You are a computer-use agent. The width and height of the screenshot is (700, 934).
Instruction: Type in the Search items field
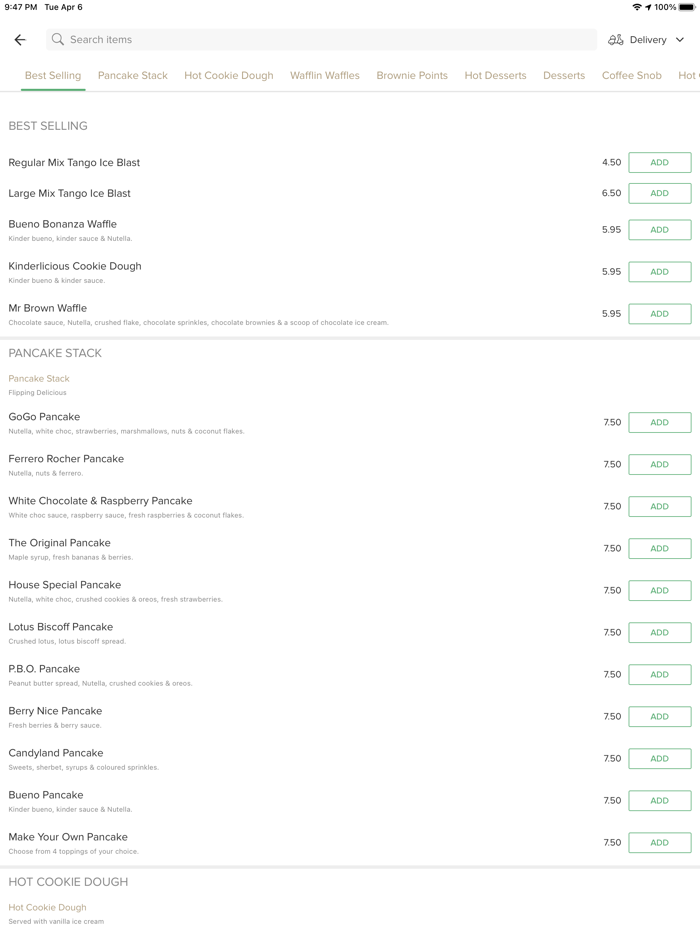tap(320, 40)
